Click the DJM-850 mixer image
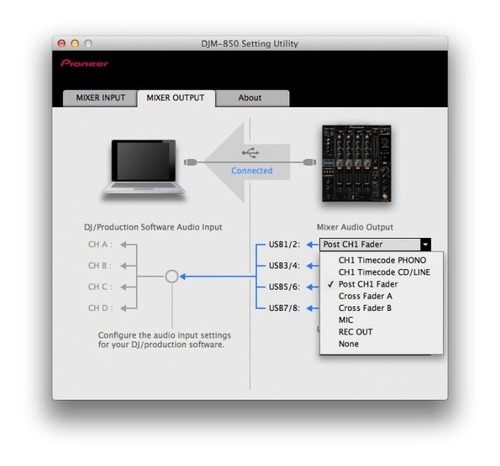The height and width of the screenshot is (466, 500). coord(356,163)
